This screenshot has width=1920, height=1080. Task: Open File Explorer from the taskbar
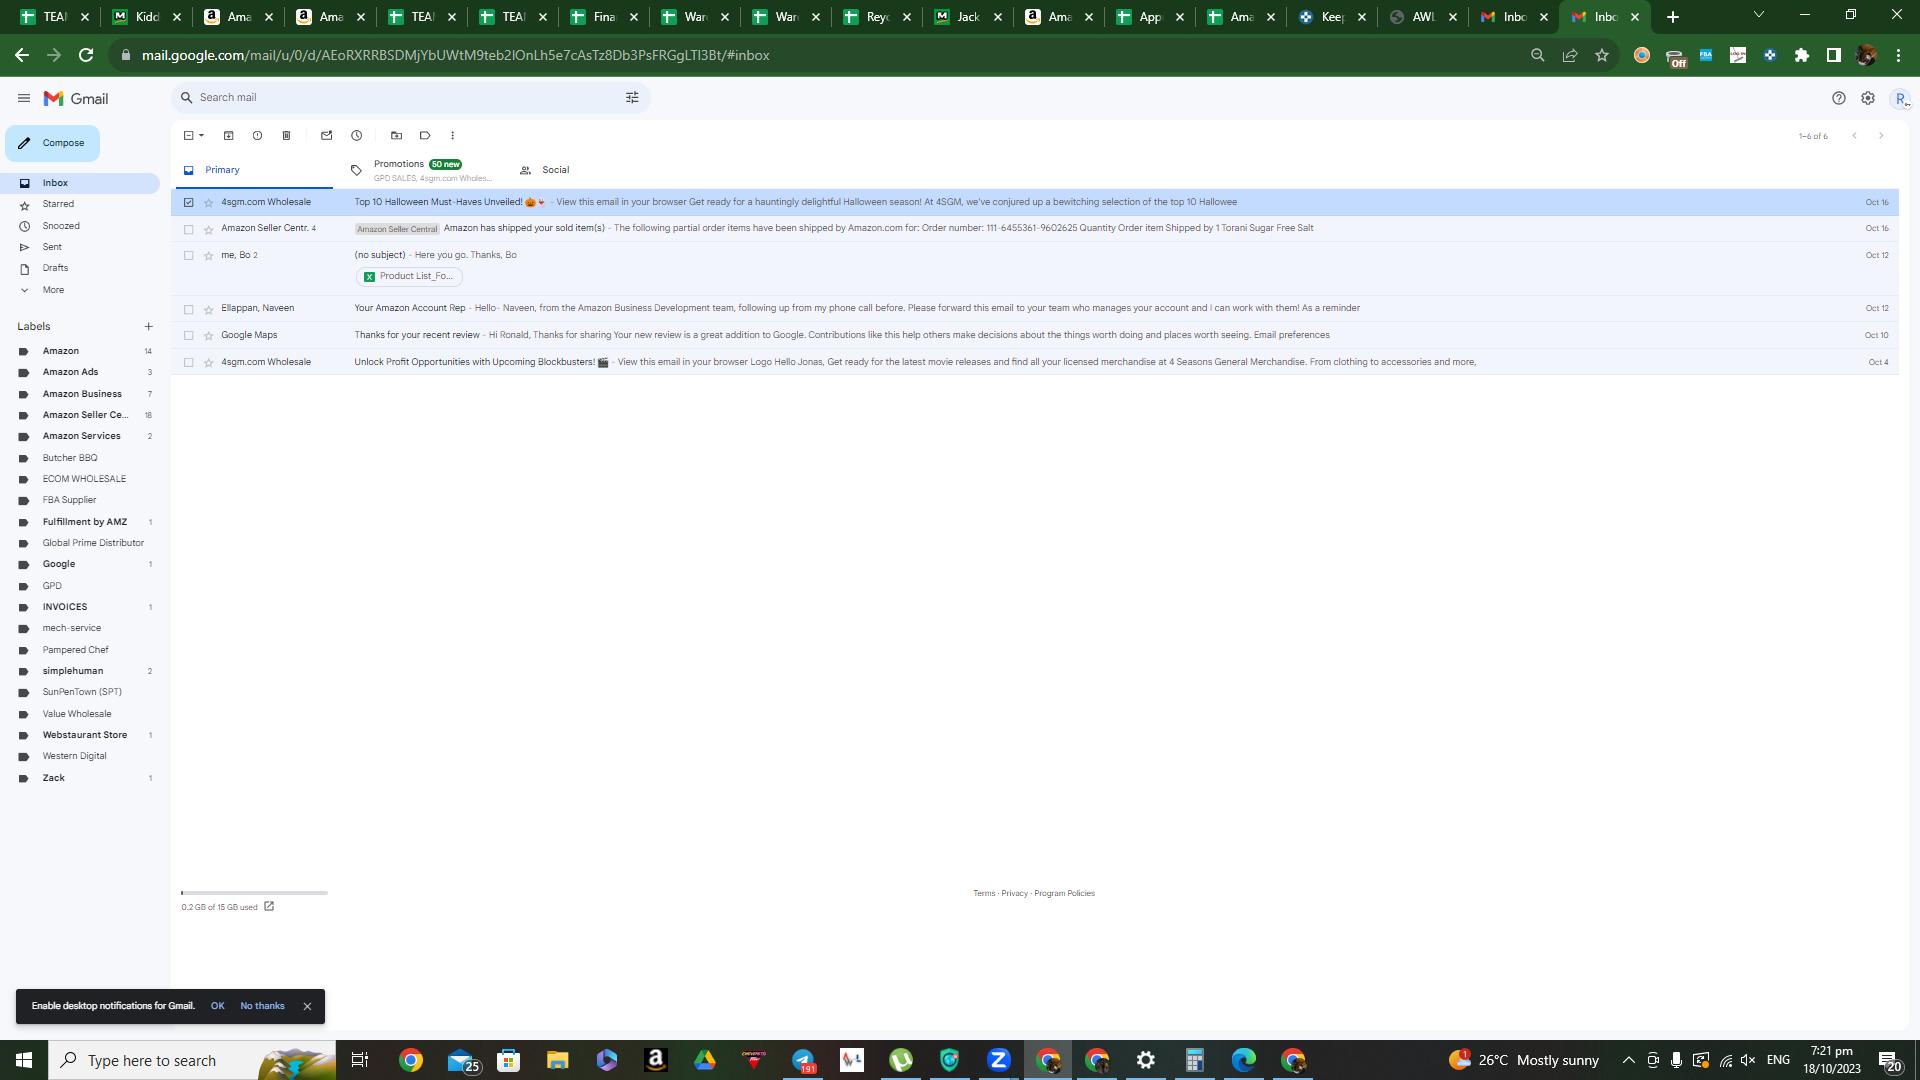pos(557,1060)
